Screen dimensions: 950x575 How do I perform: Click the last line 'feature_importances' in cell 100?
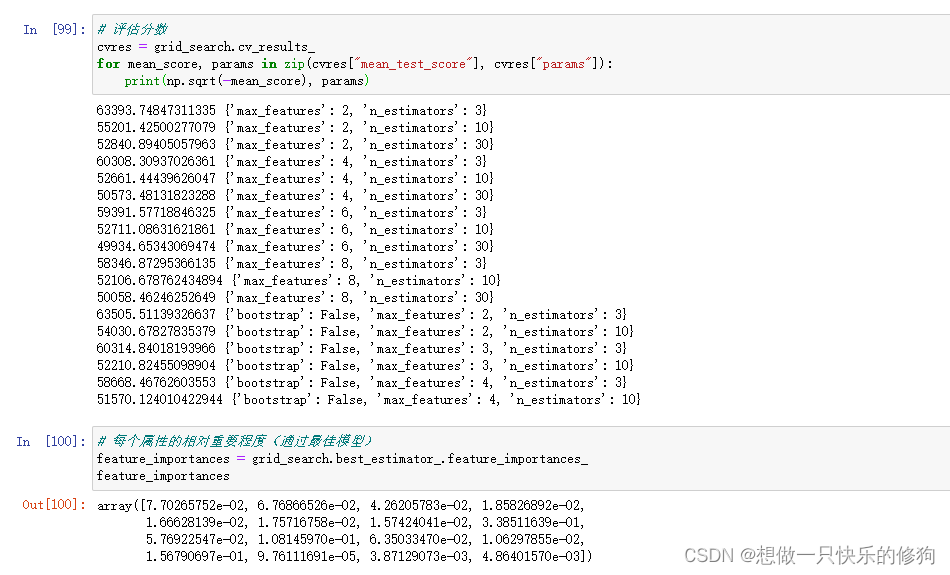tap(163, 476)
